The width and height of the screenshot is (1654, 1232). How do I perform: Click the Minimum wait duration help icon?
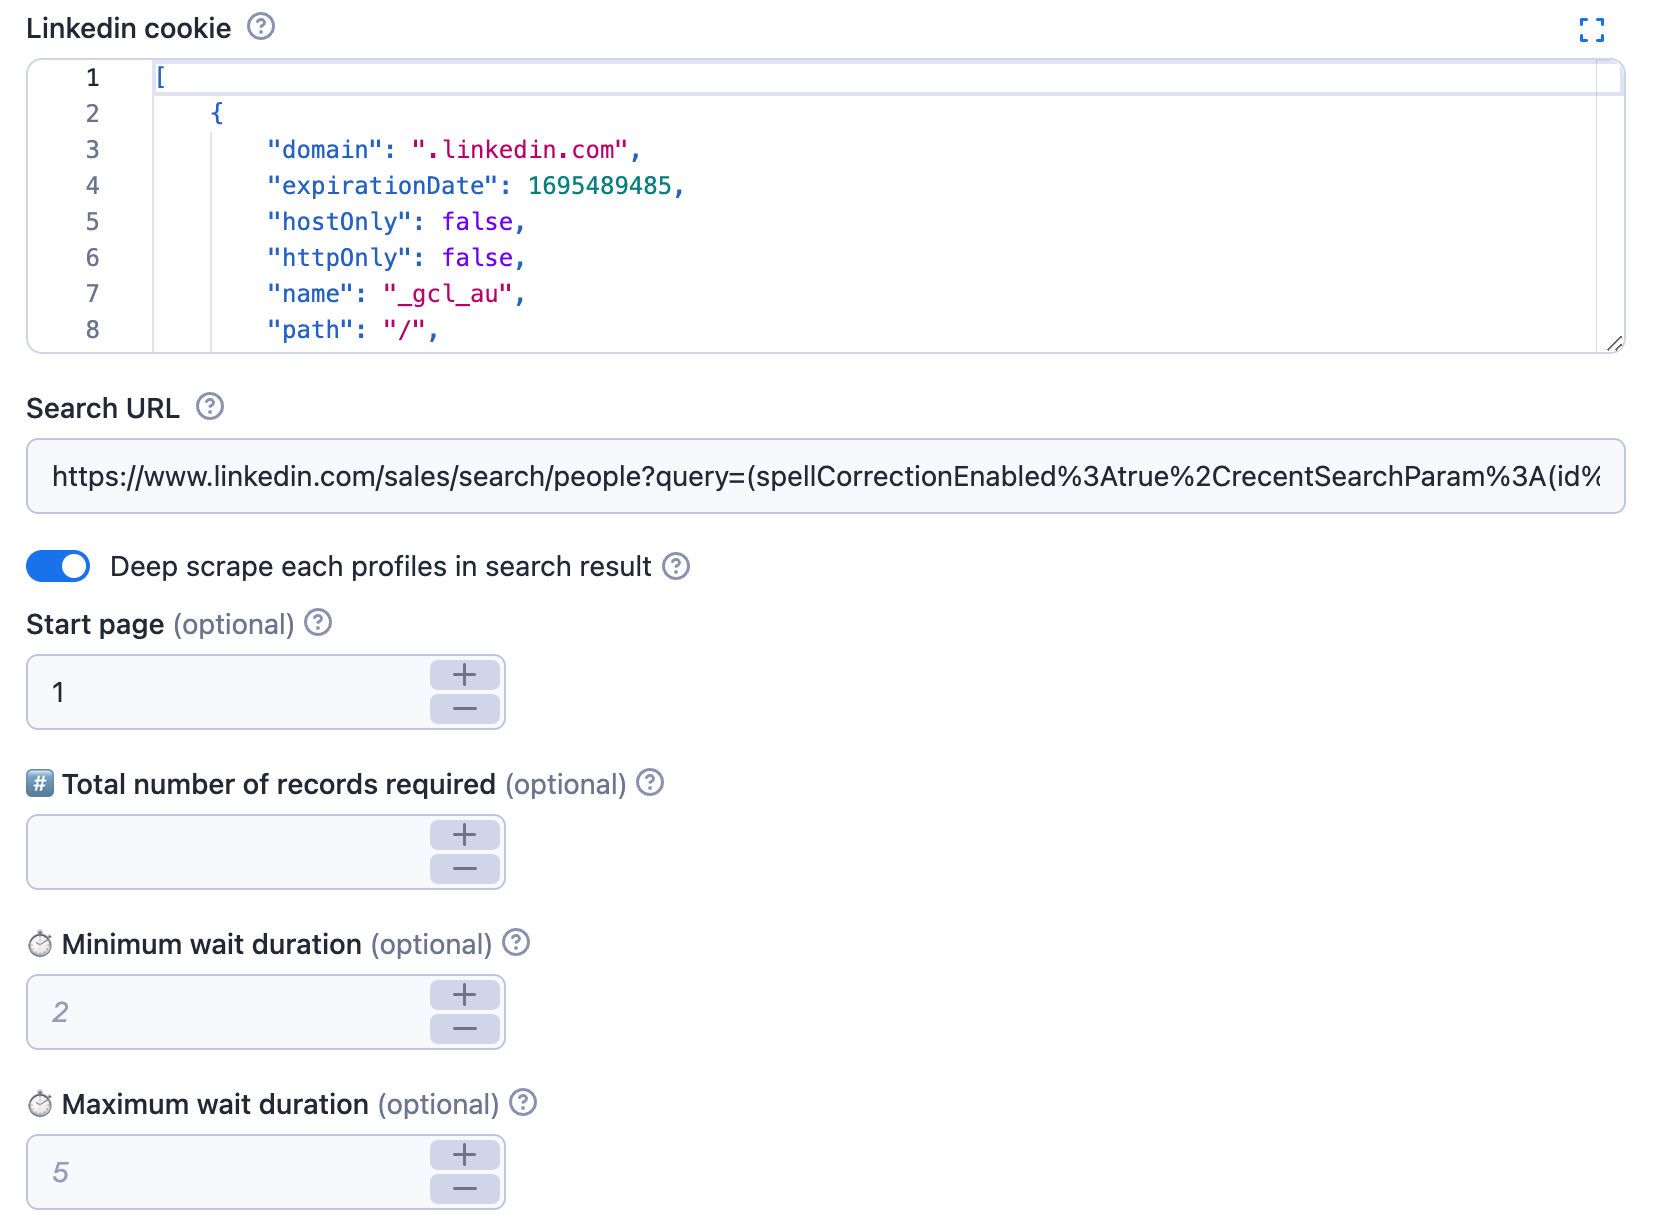(x=517, y=942)
